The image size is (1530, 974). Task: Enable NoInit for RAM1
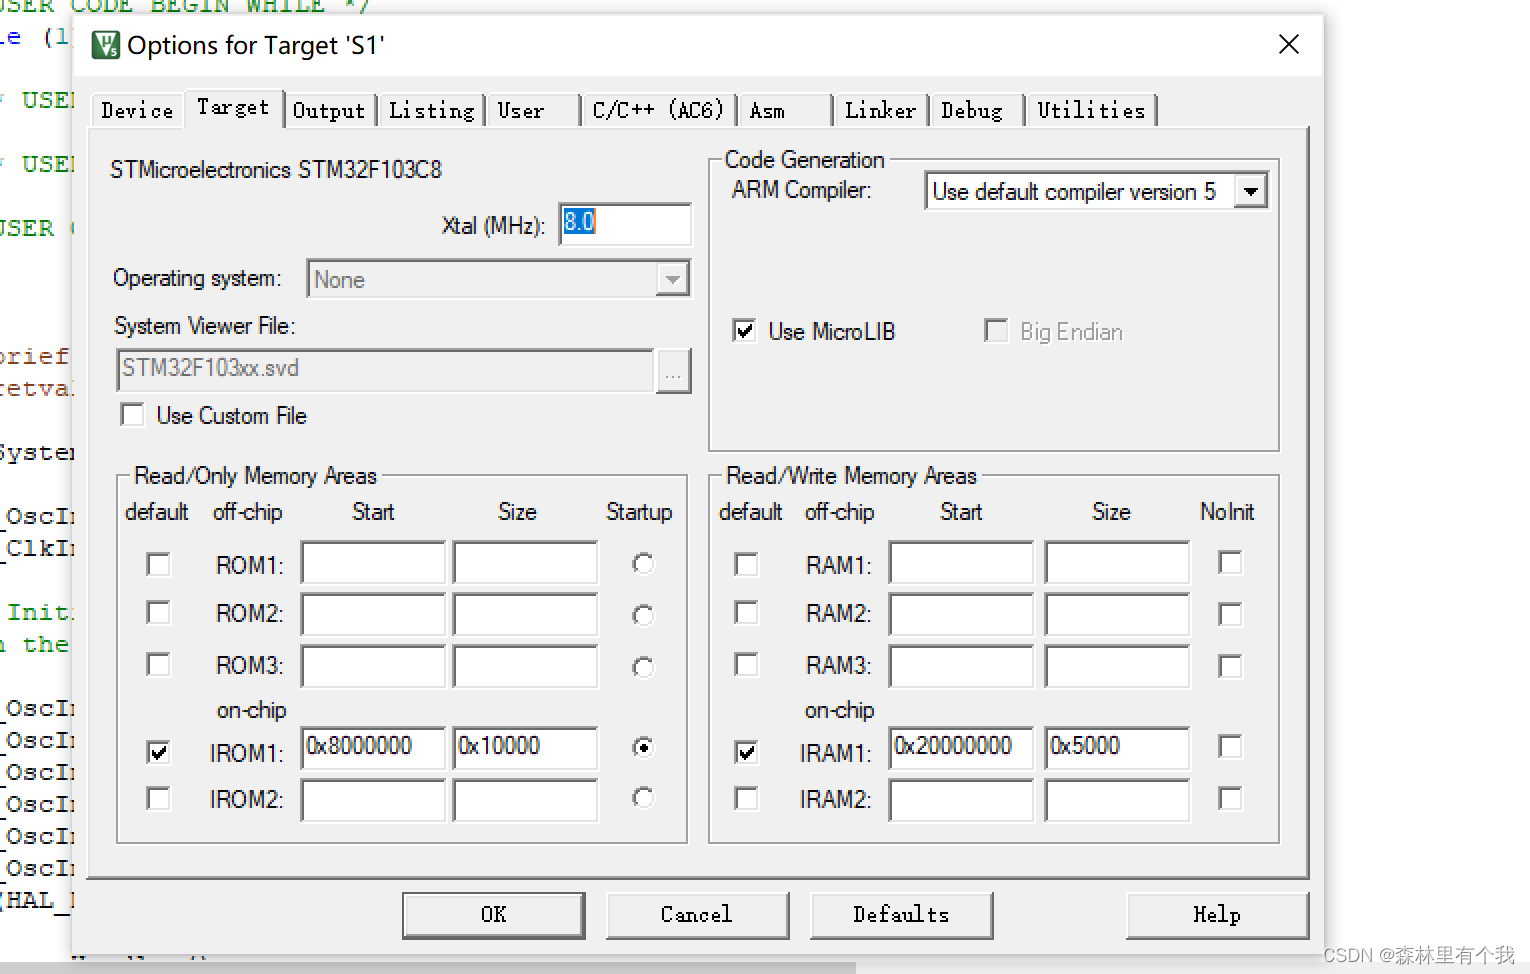point(1230,563)
